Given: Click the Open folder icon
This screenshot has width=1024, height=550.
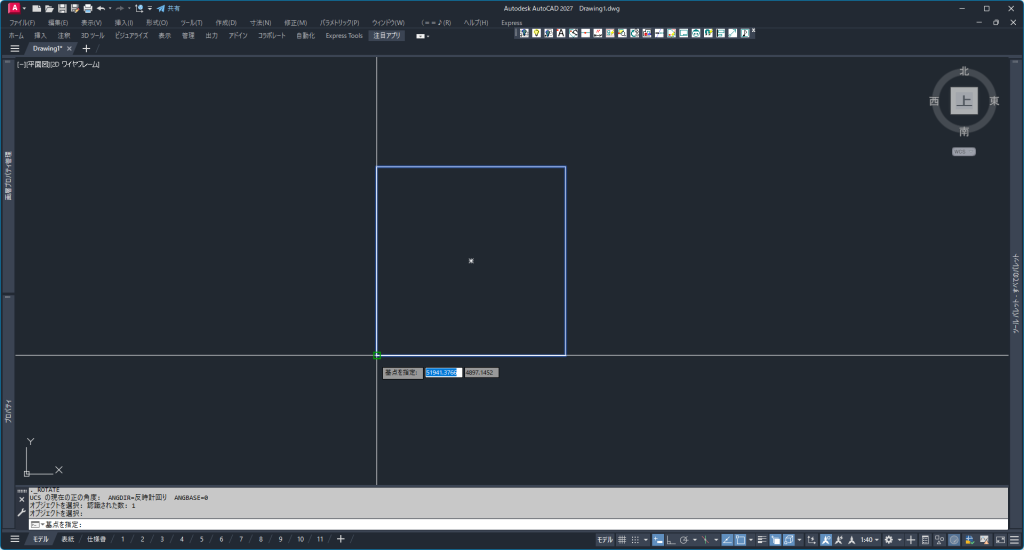Looking at the screenshot, I should (49, 8).
